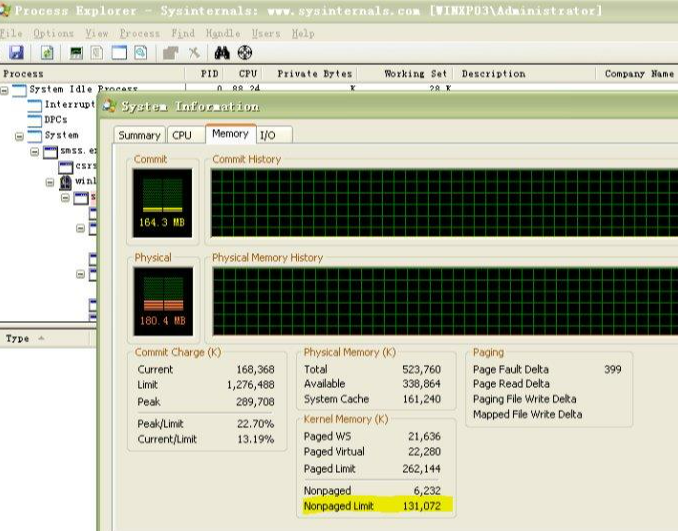Click the csrss process icon
Viewport: 678px width, 531px height.
(x=66, y=167)
